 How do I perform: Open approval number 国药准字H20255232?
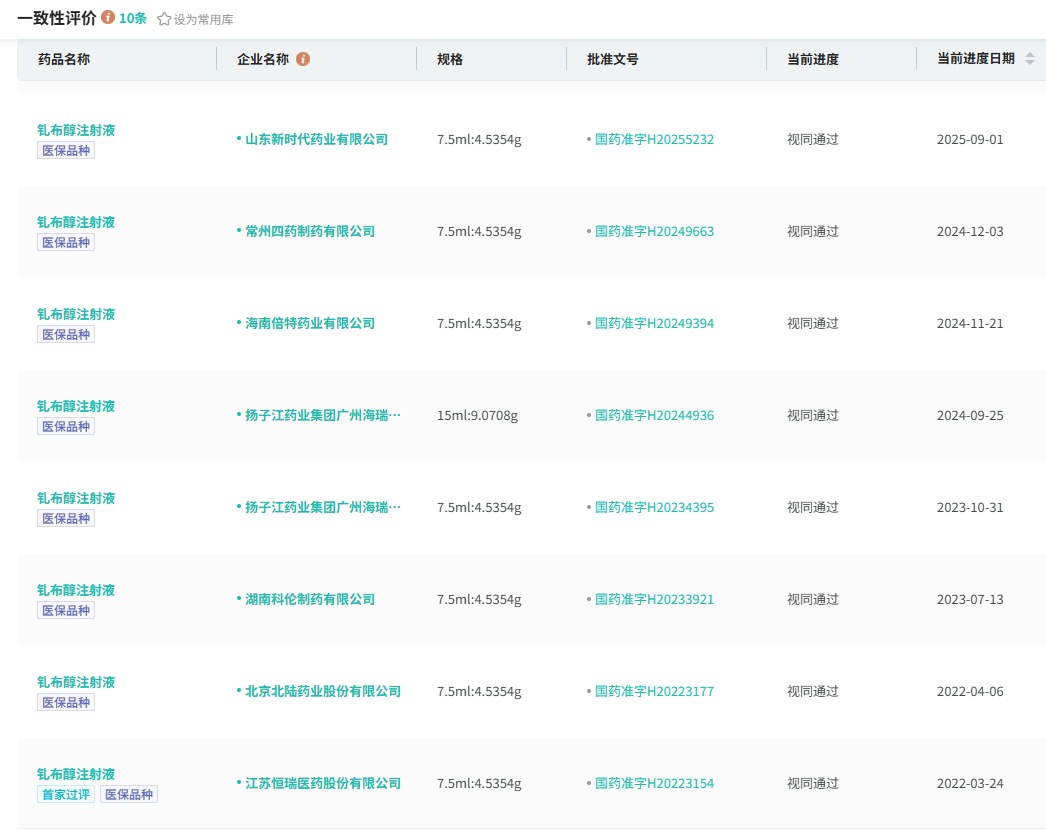click(654, 139)
